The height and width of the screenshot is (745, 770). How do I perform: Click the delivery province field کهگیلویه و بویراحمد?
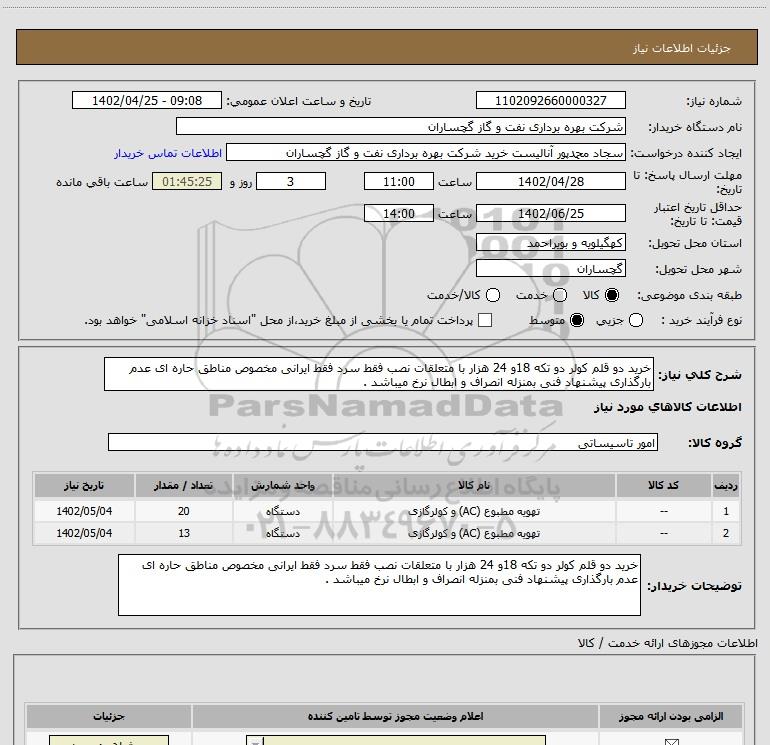tap(550, 243)
